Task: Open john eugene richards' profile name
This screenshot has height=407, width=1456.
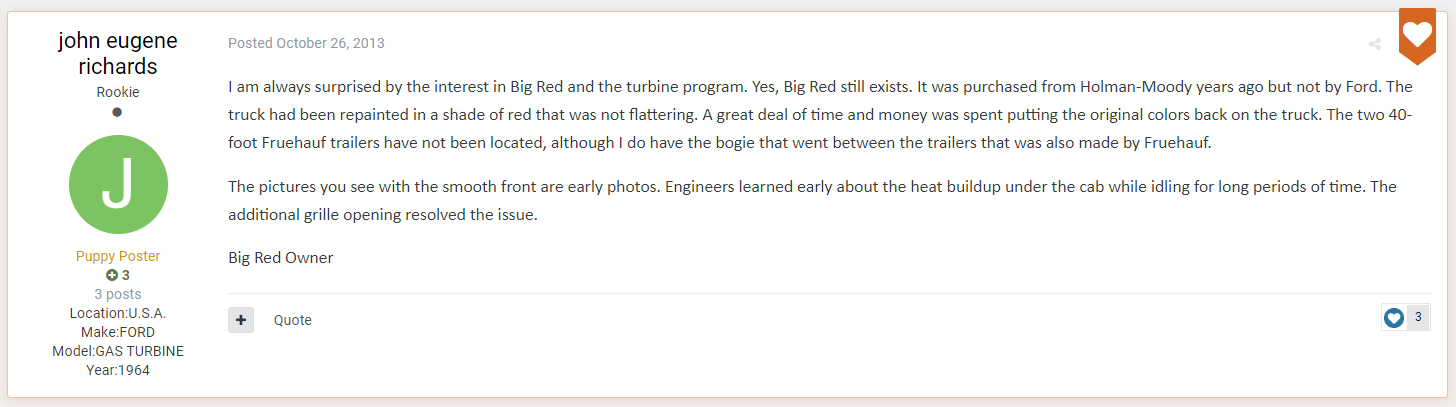Action: pyautogui.click(x=118, y=54)
